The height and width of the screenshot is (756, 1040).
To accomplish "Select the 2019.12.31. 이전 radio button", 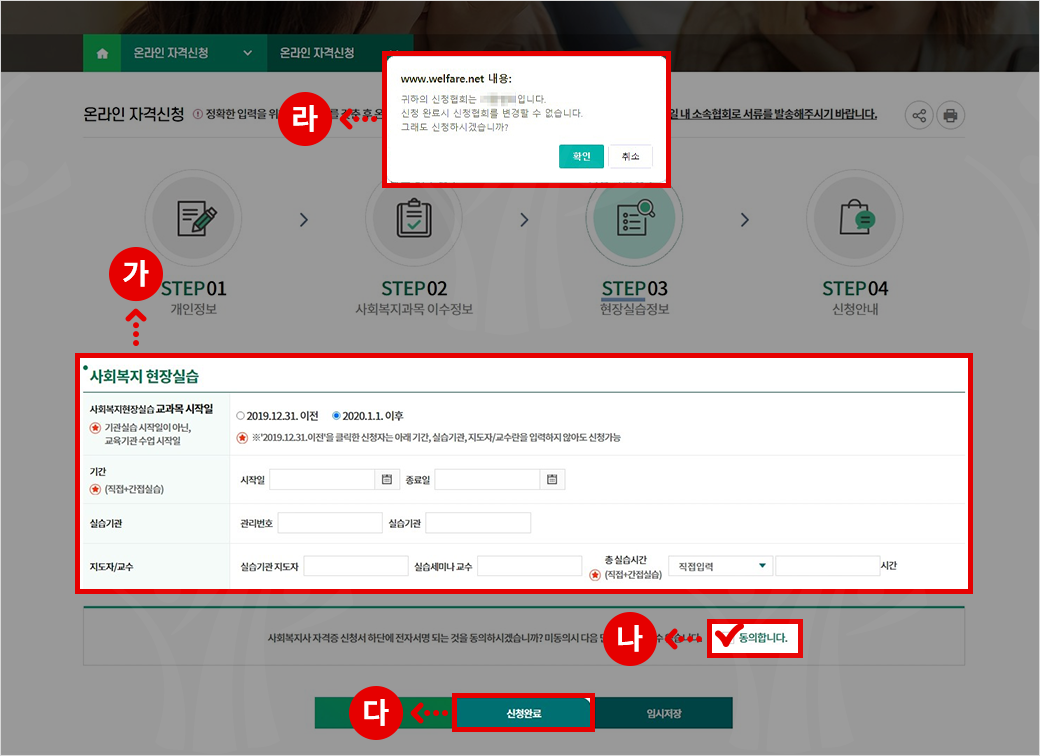I will coord(240,416).
